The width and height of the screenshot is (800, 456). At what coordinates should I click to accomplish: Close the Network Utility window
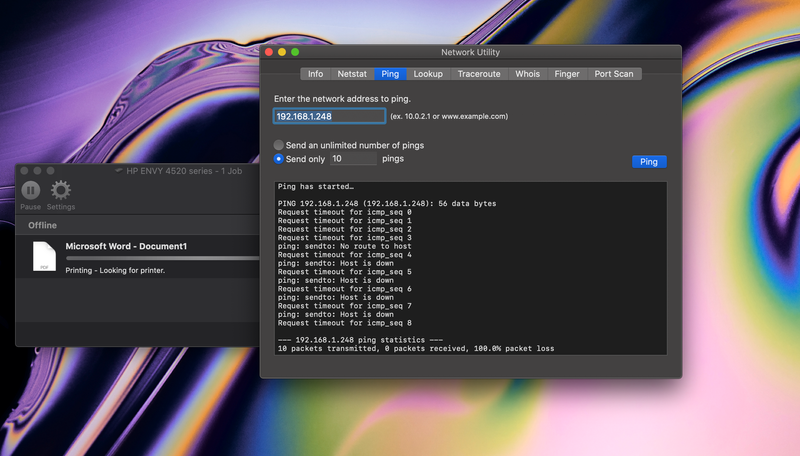tap(268, 52)
